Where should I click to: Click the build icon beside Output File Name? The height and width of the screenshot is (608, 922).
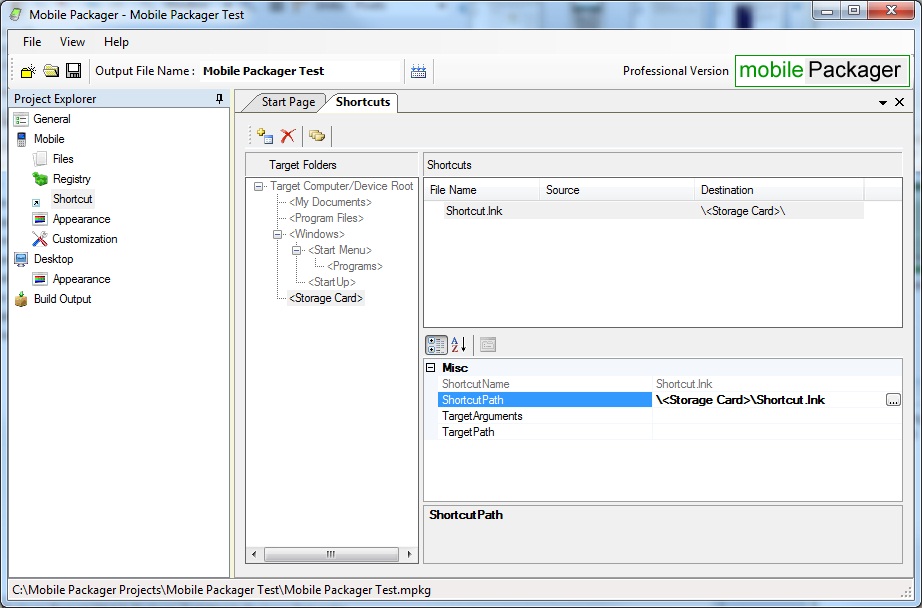click(x=418, y=71)
